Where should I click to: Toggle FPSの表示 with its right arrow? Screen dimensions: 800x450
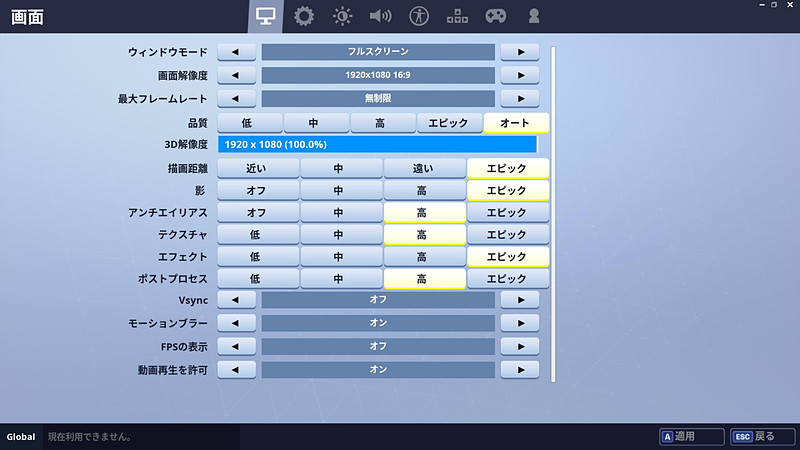tap(519, 346)
